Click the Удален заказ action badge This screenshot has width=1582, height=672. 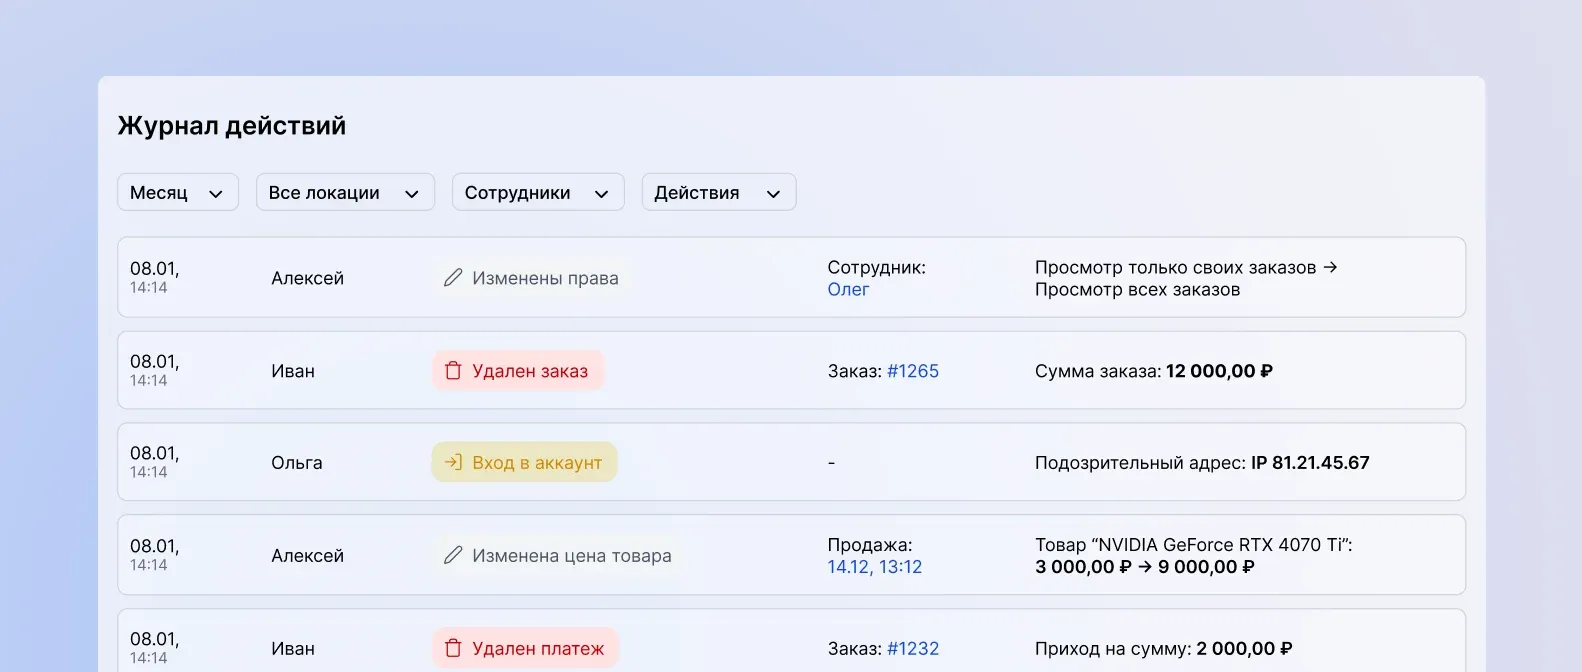point(518,371)
